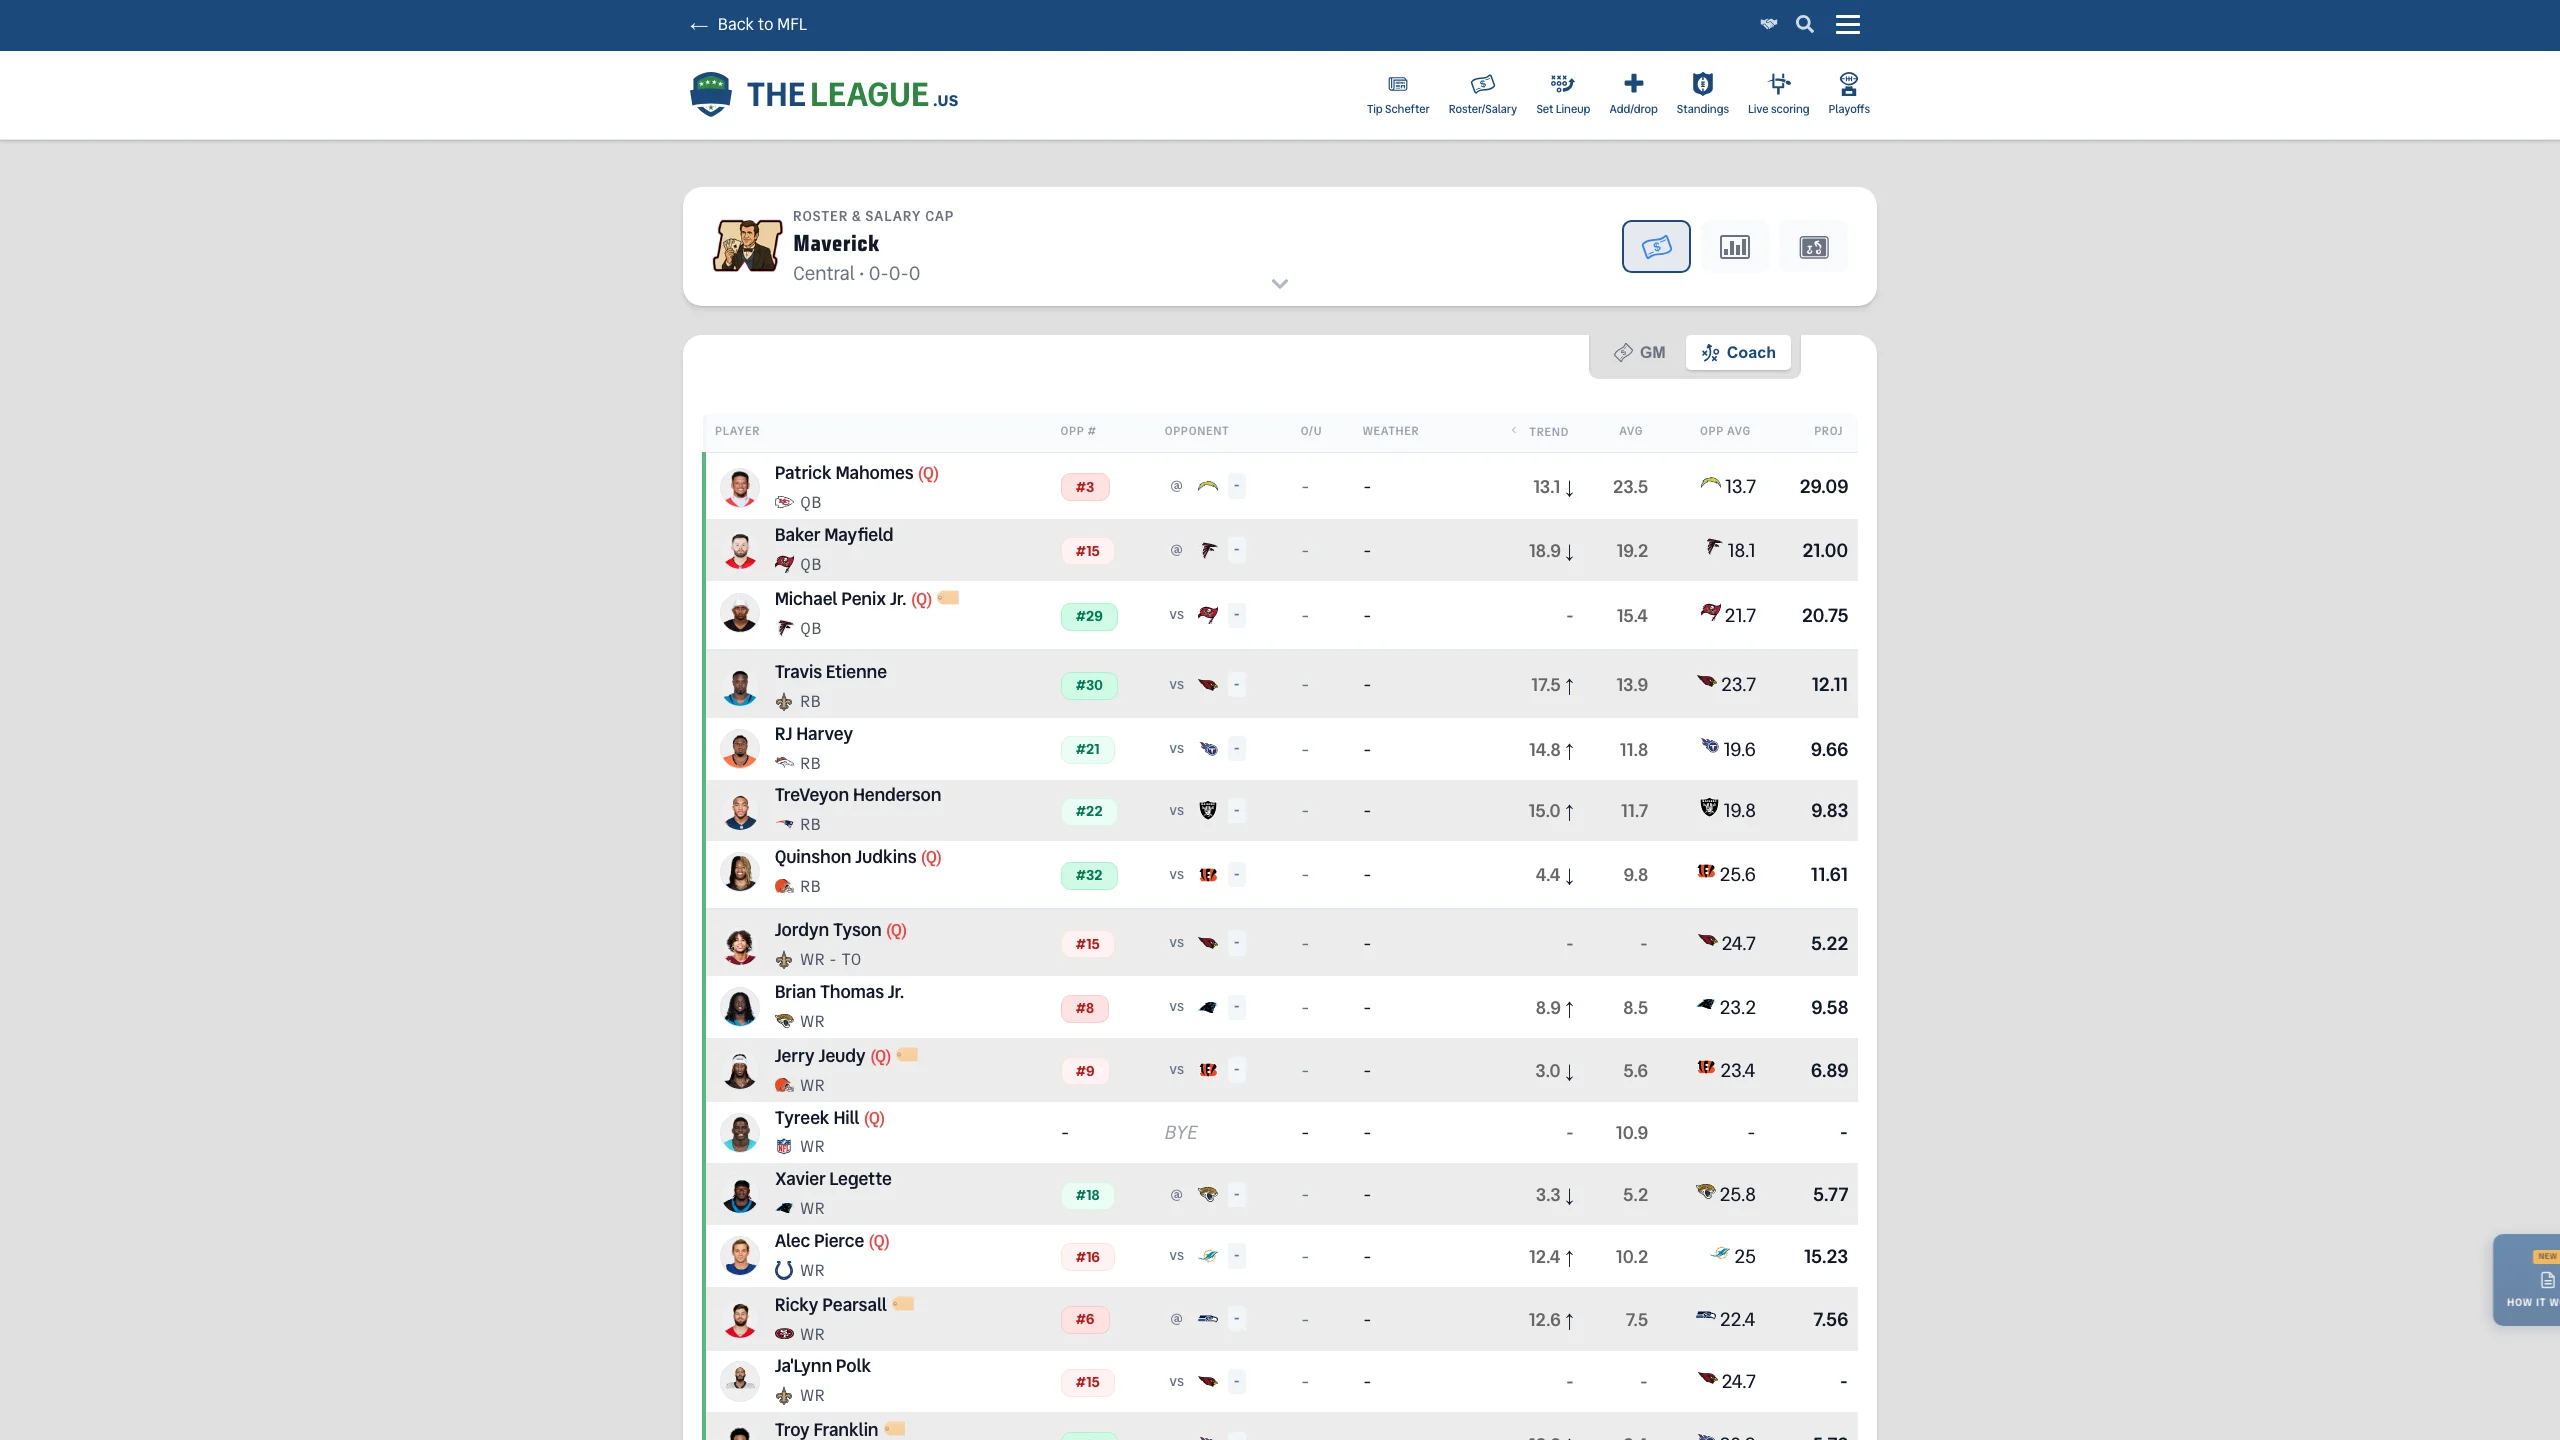Open the hamburger menu
Image resolution: width=2560 pixels, height=1440 pixels.
coord(1848,24)
